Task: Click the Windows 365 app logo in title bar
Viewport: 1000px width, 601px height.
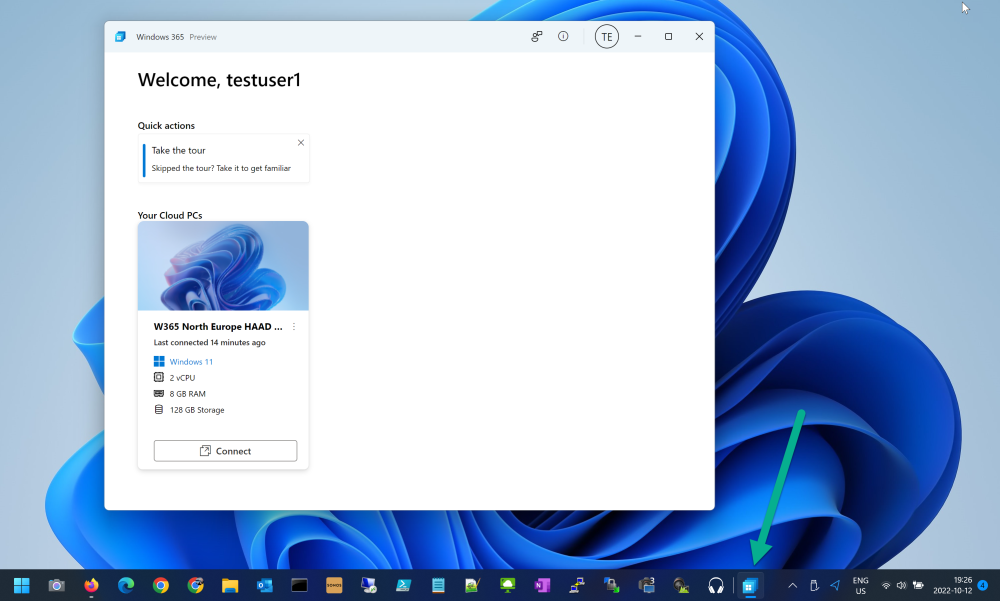Action: click(x=121, y=36)
